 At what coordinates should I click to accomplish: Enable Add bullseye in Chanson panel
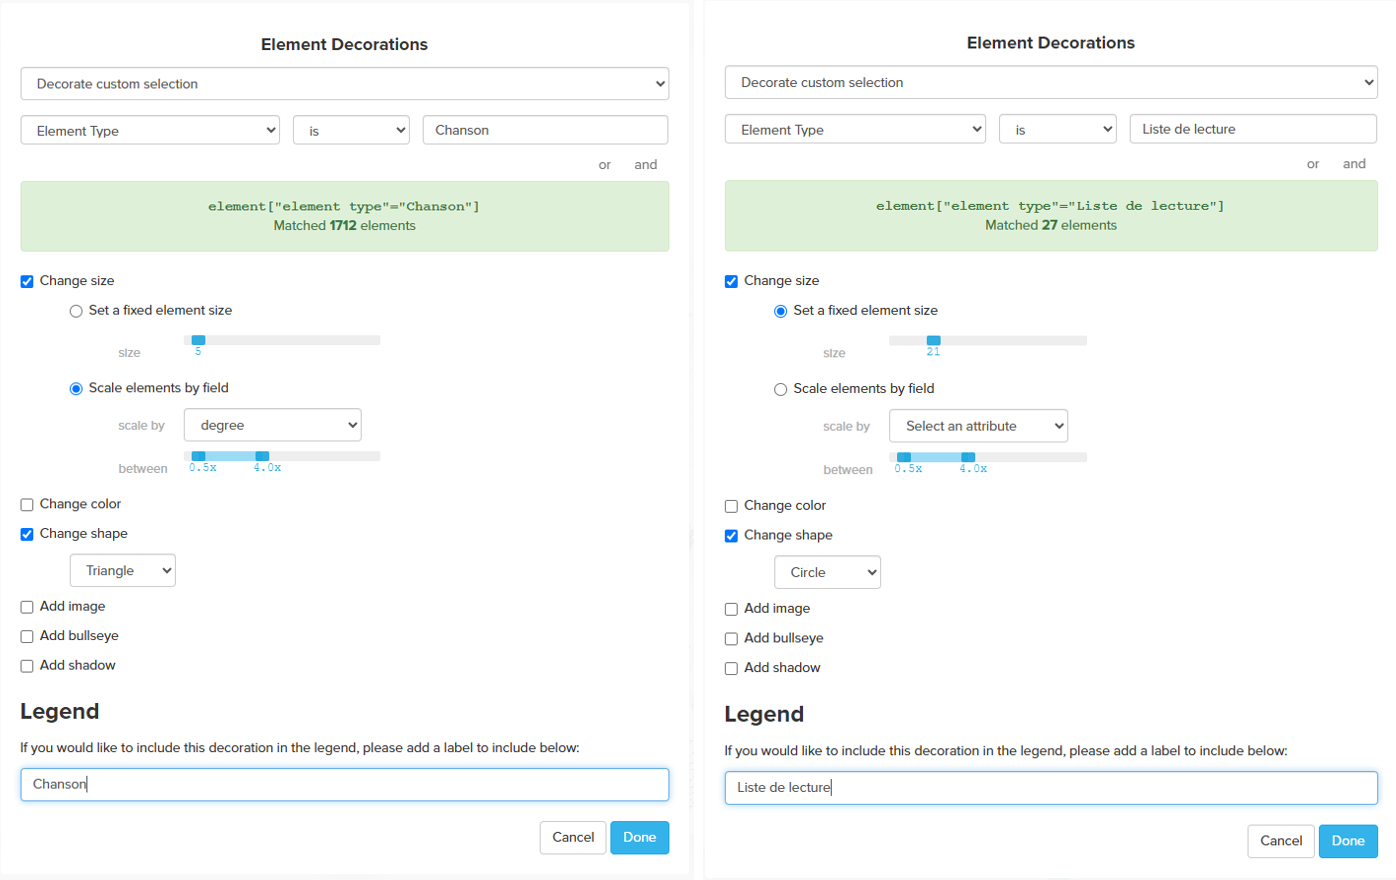pos(27,637)
